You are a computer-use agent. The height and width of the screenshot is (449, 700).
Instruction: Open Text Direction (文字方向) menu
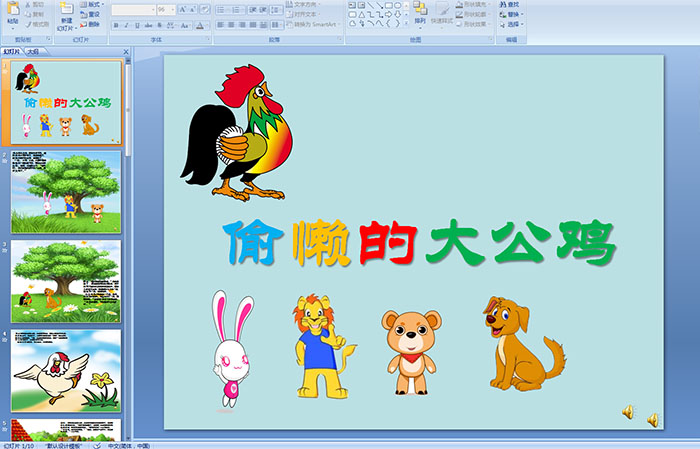303,4
